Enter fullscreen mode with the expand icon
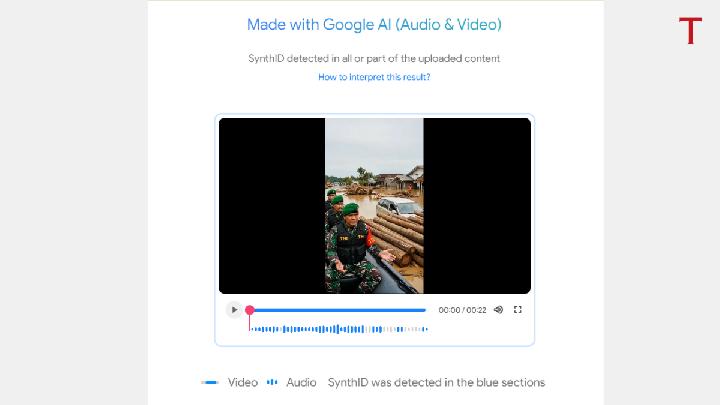This screenshot has height=405, width=720. click(x=517, y=310)
